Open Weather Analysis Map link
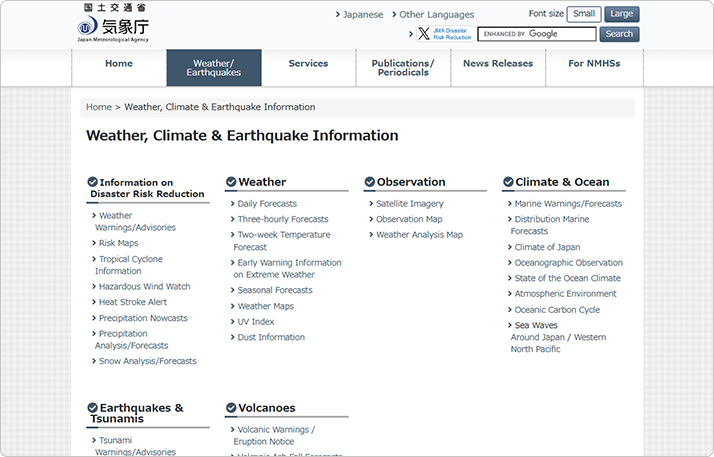This screenshot has height=457, width=714. click(x=419, y=235)
